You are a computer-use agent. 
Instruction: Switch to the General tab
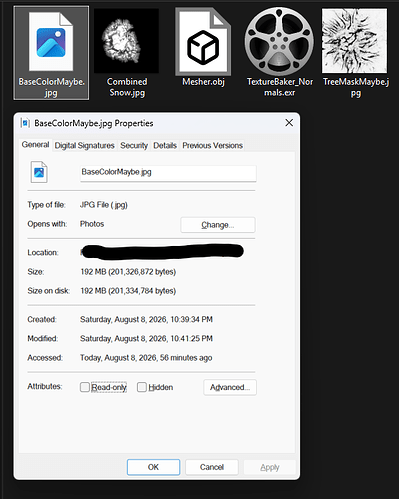[35, 145]
